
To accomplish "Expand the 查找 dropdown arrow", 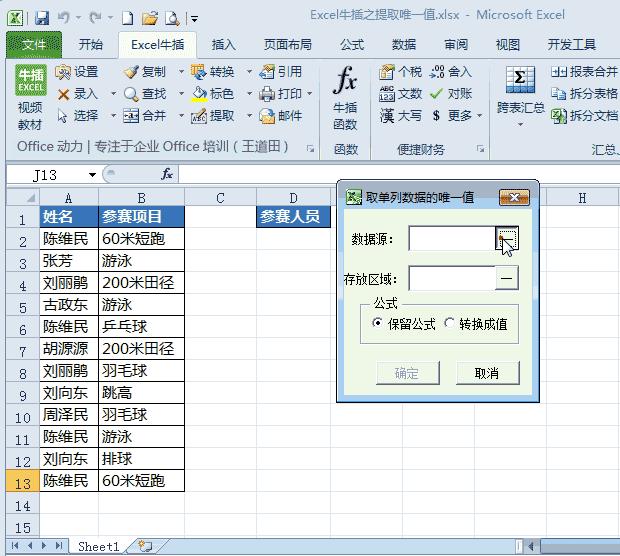I will (181, 94).
